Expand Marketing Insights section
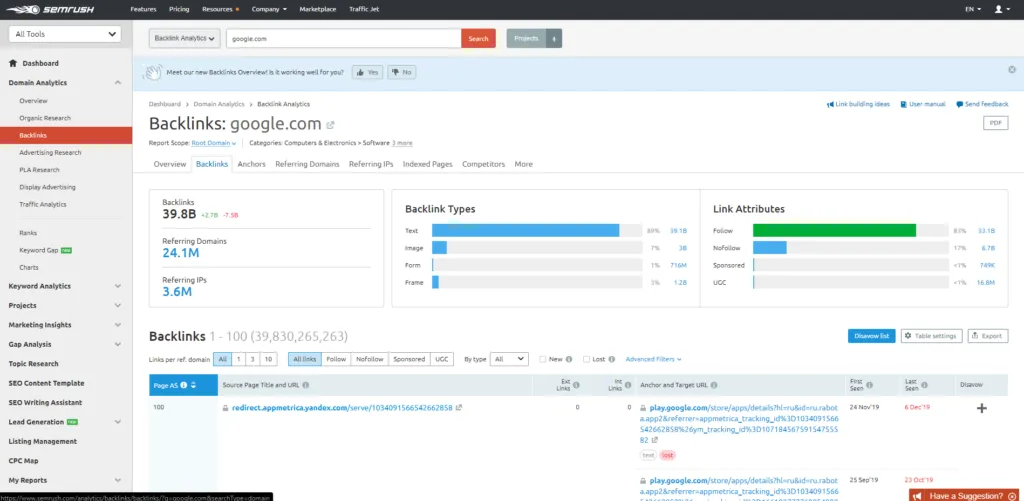Viewport: 1024px width, 501px height. (118, 325)
